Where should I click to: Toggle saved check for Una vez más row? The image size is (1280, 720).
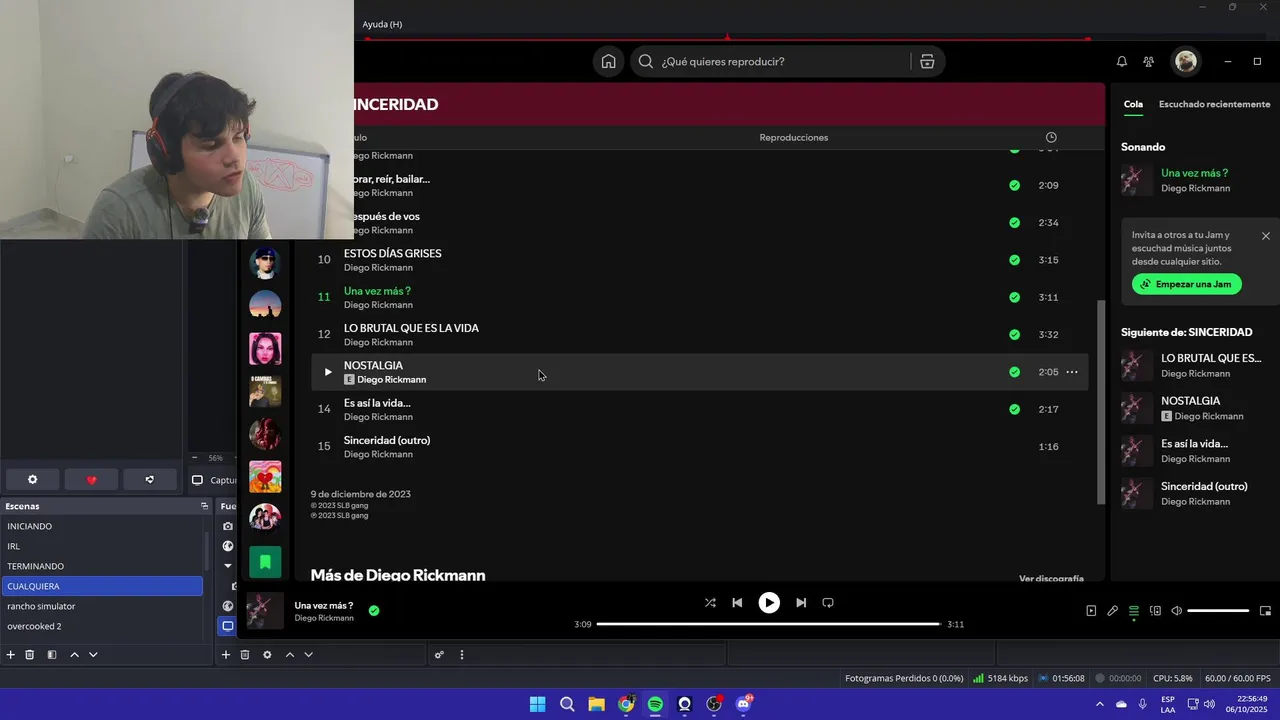click(x=1015, y=297)
